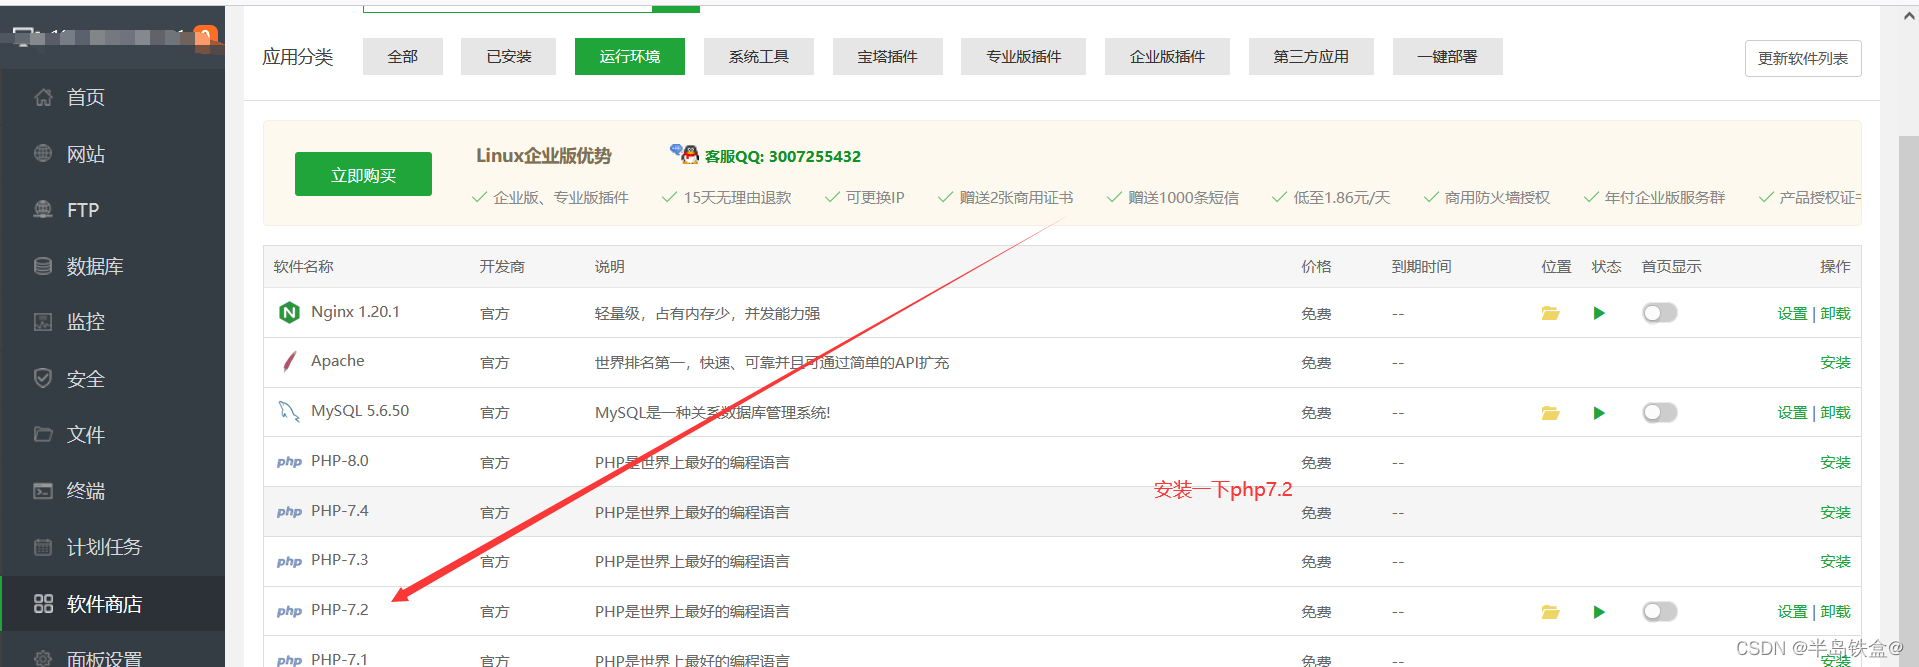Screen dimensions: 1919x667
Task: Click Nginx running status play icon
Action: [x=1599, y=313]
